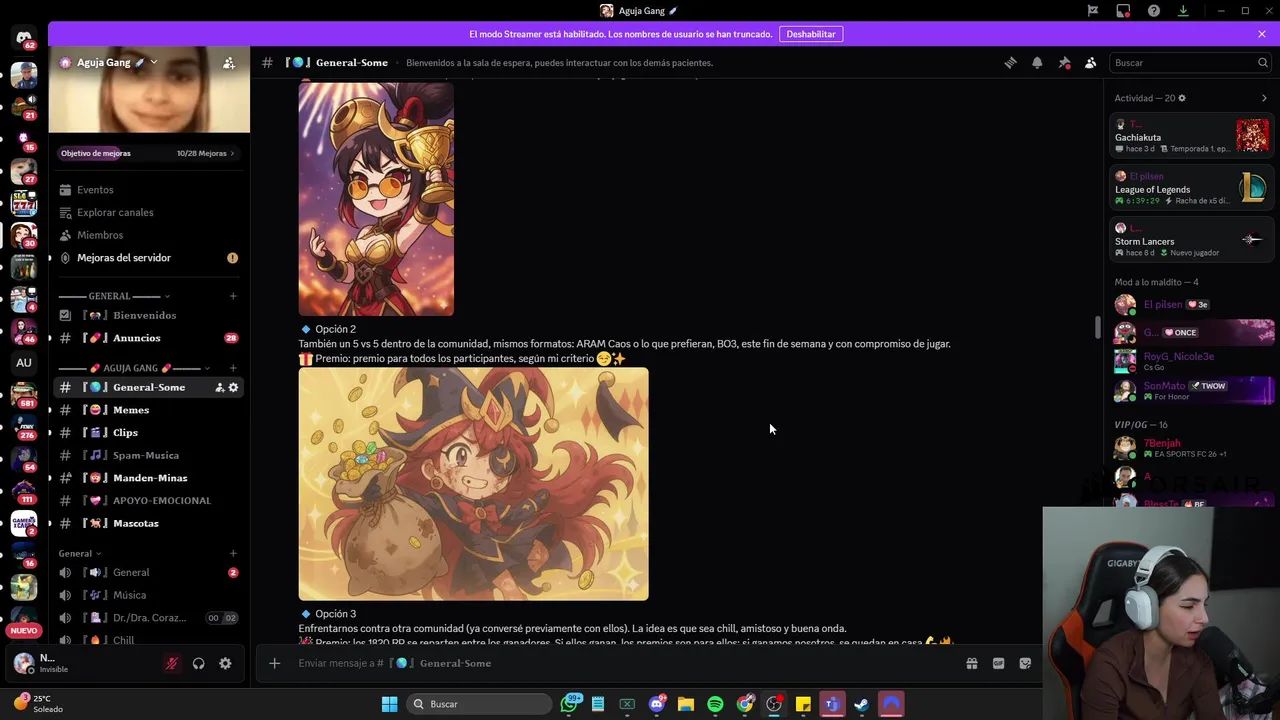
Task: Open notification settings bell icon
Action: (x=1037, y=62)
